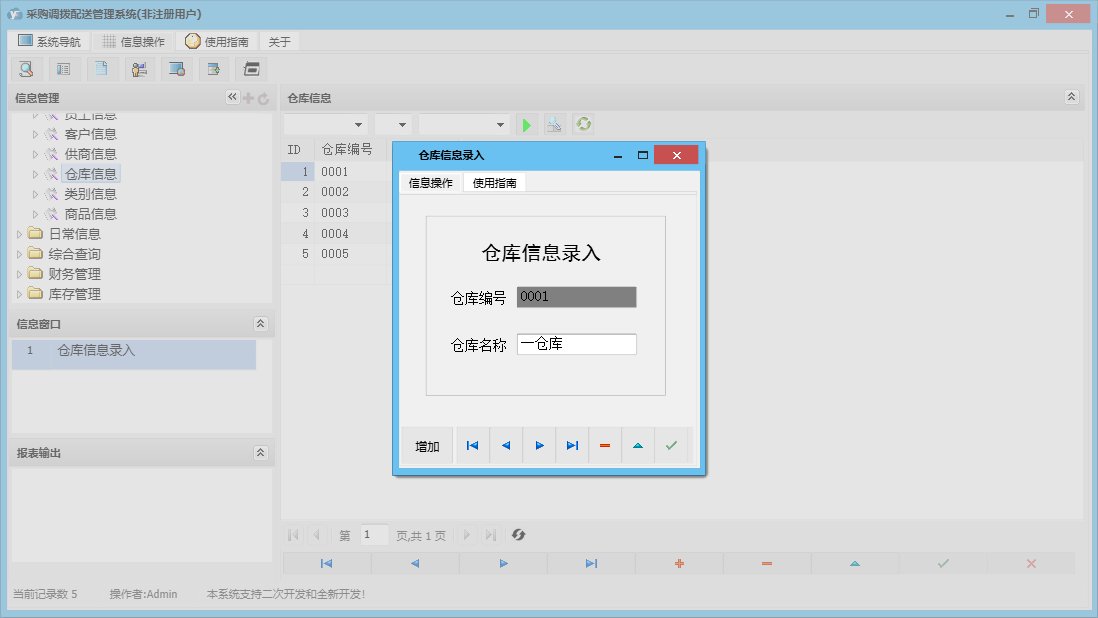The height and width of the screenshot is (618, 1098).
Task: Click the window-with-plus export toolbar icon
Action: click(x=213, y=68)
